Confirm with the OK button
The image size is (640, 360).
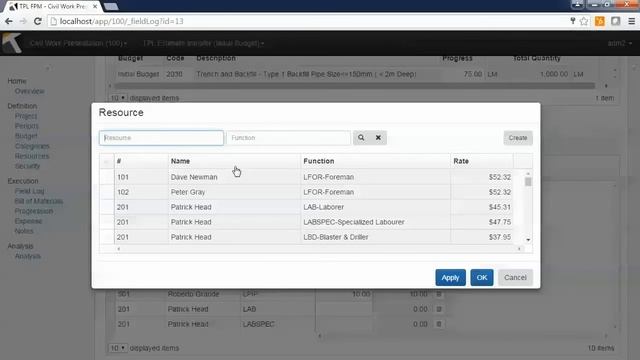482,278
